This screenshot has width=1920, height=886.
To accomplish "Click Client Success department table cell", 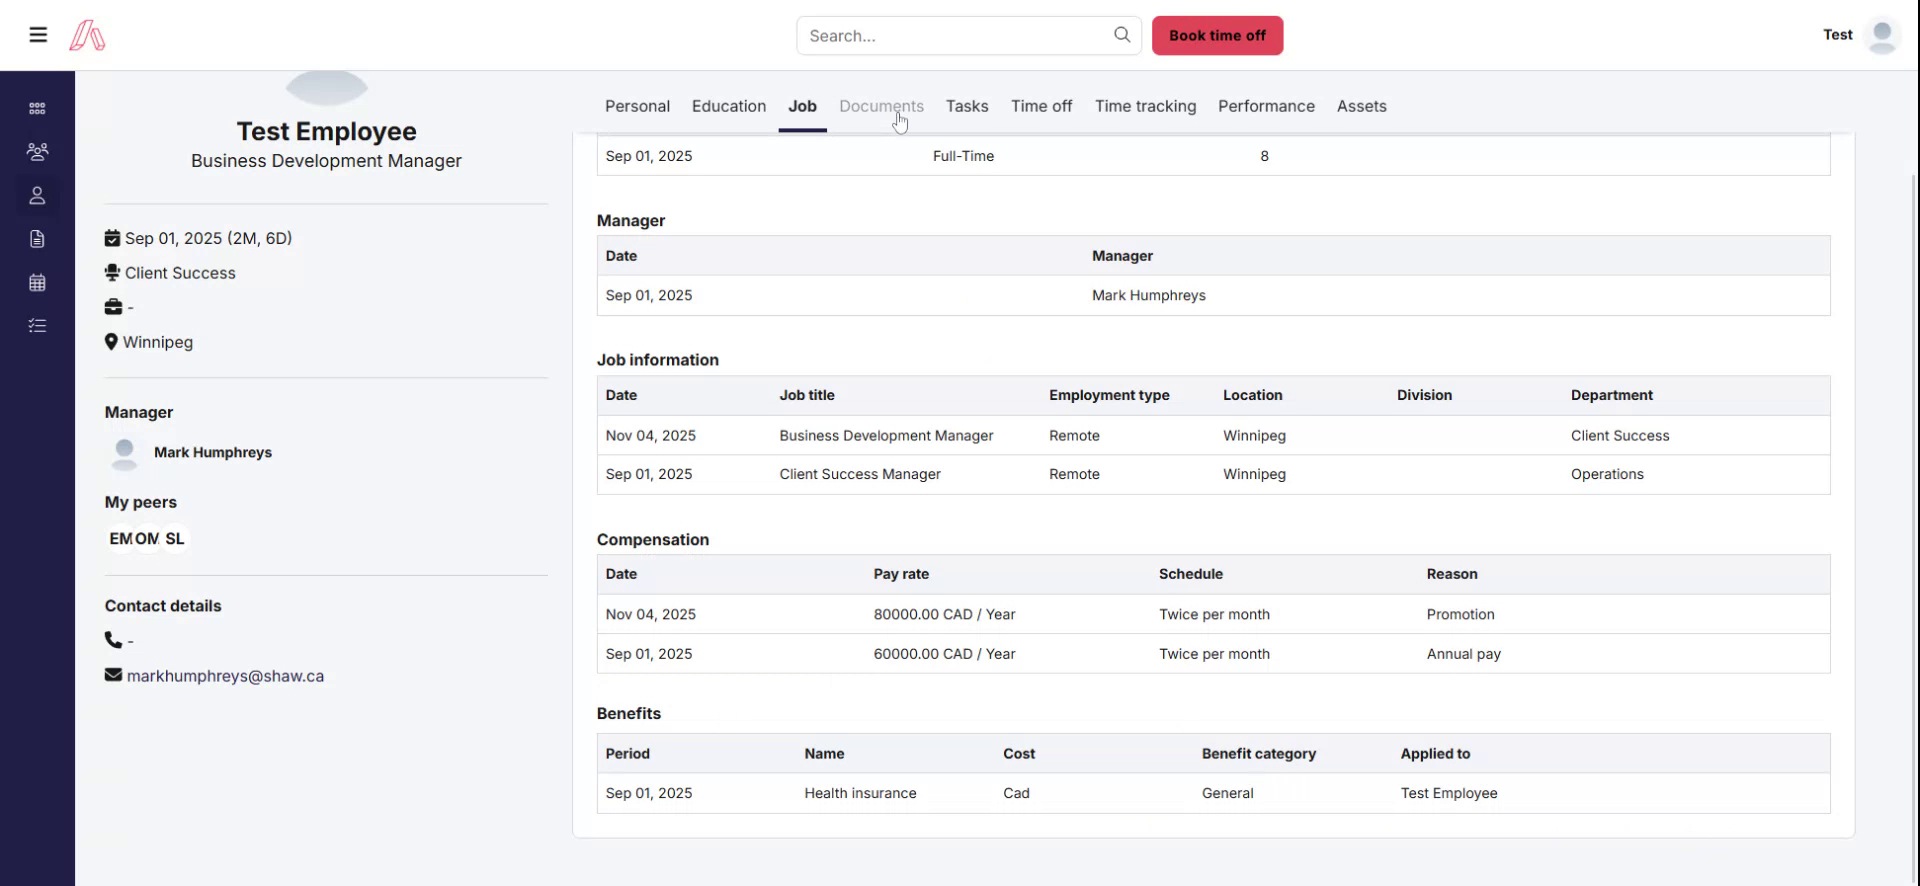I will click(x=1620, y=436).
